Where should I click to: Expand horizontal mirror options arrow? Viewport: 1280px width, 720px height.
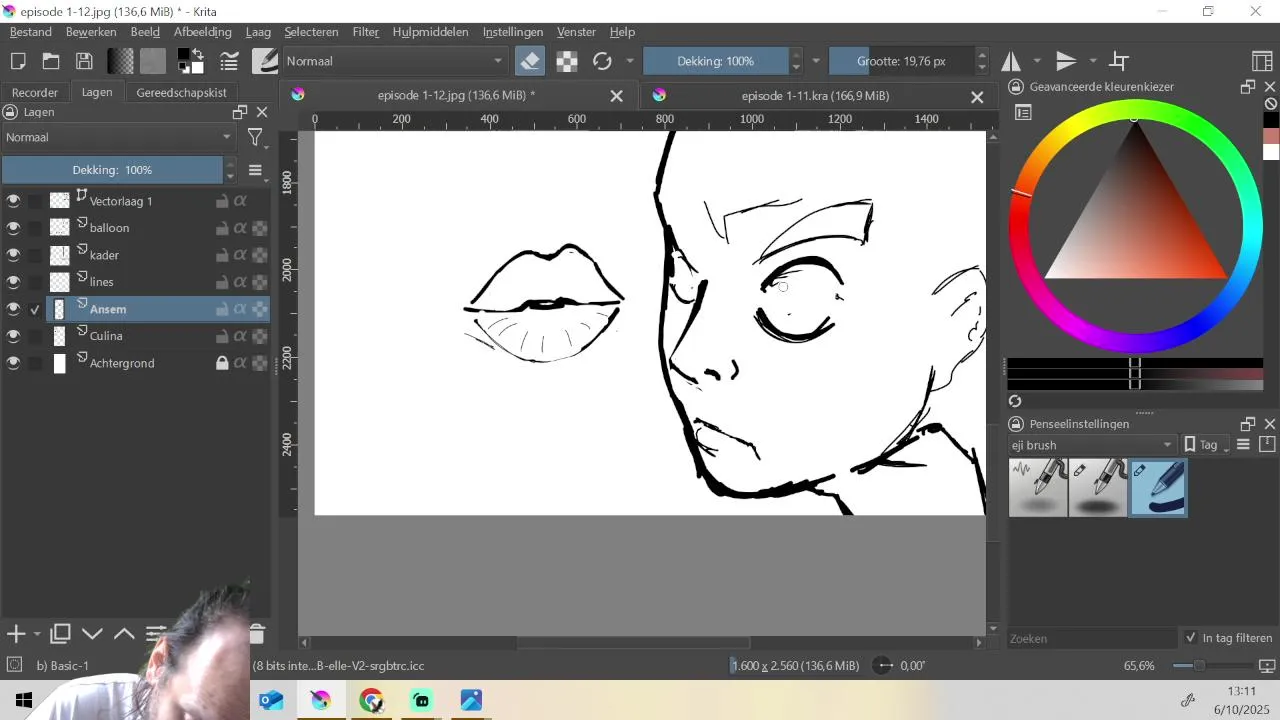1037,61
